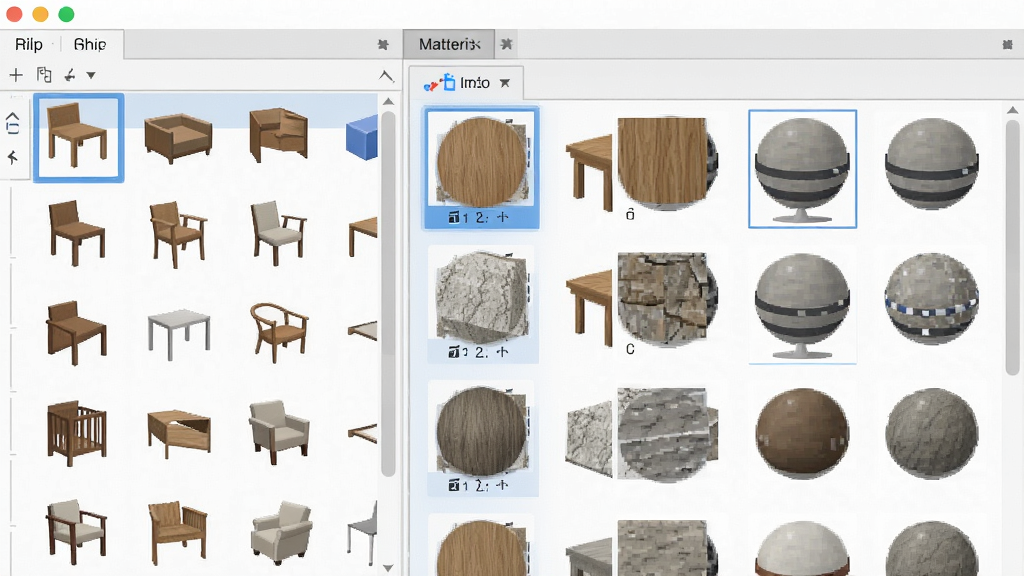Screen dimensions: 1024x576
Task: Click up arrow on materials panel scrollbar
Action: pos(1012,110)
